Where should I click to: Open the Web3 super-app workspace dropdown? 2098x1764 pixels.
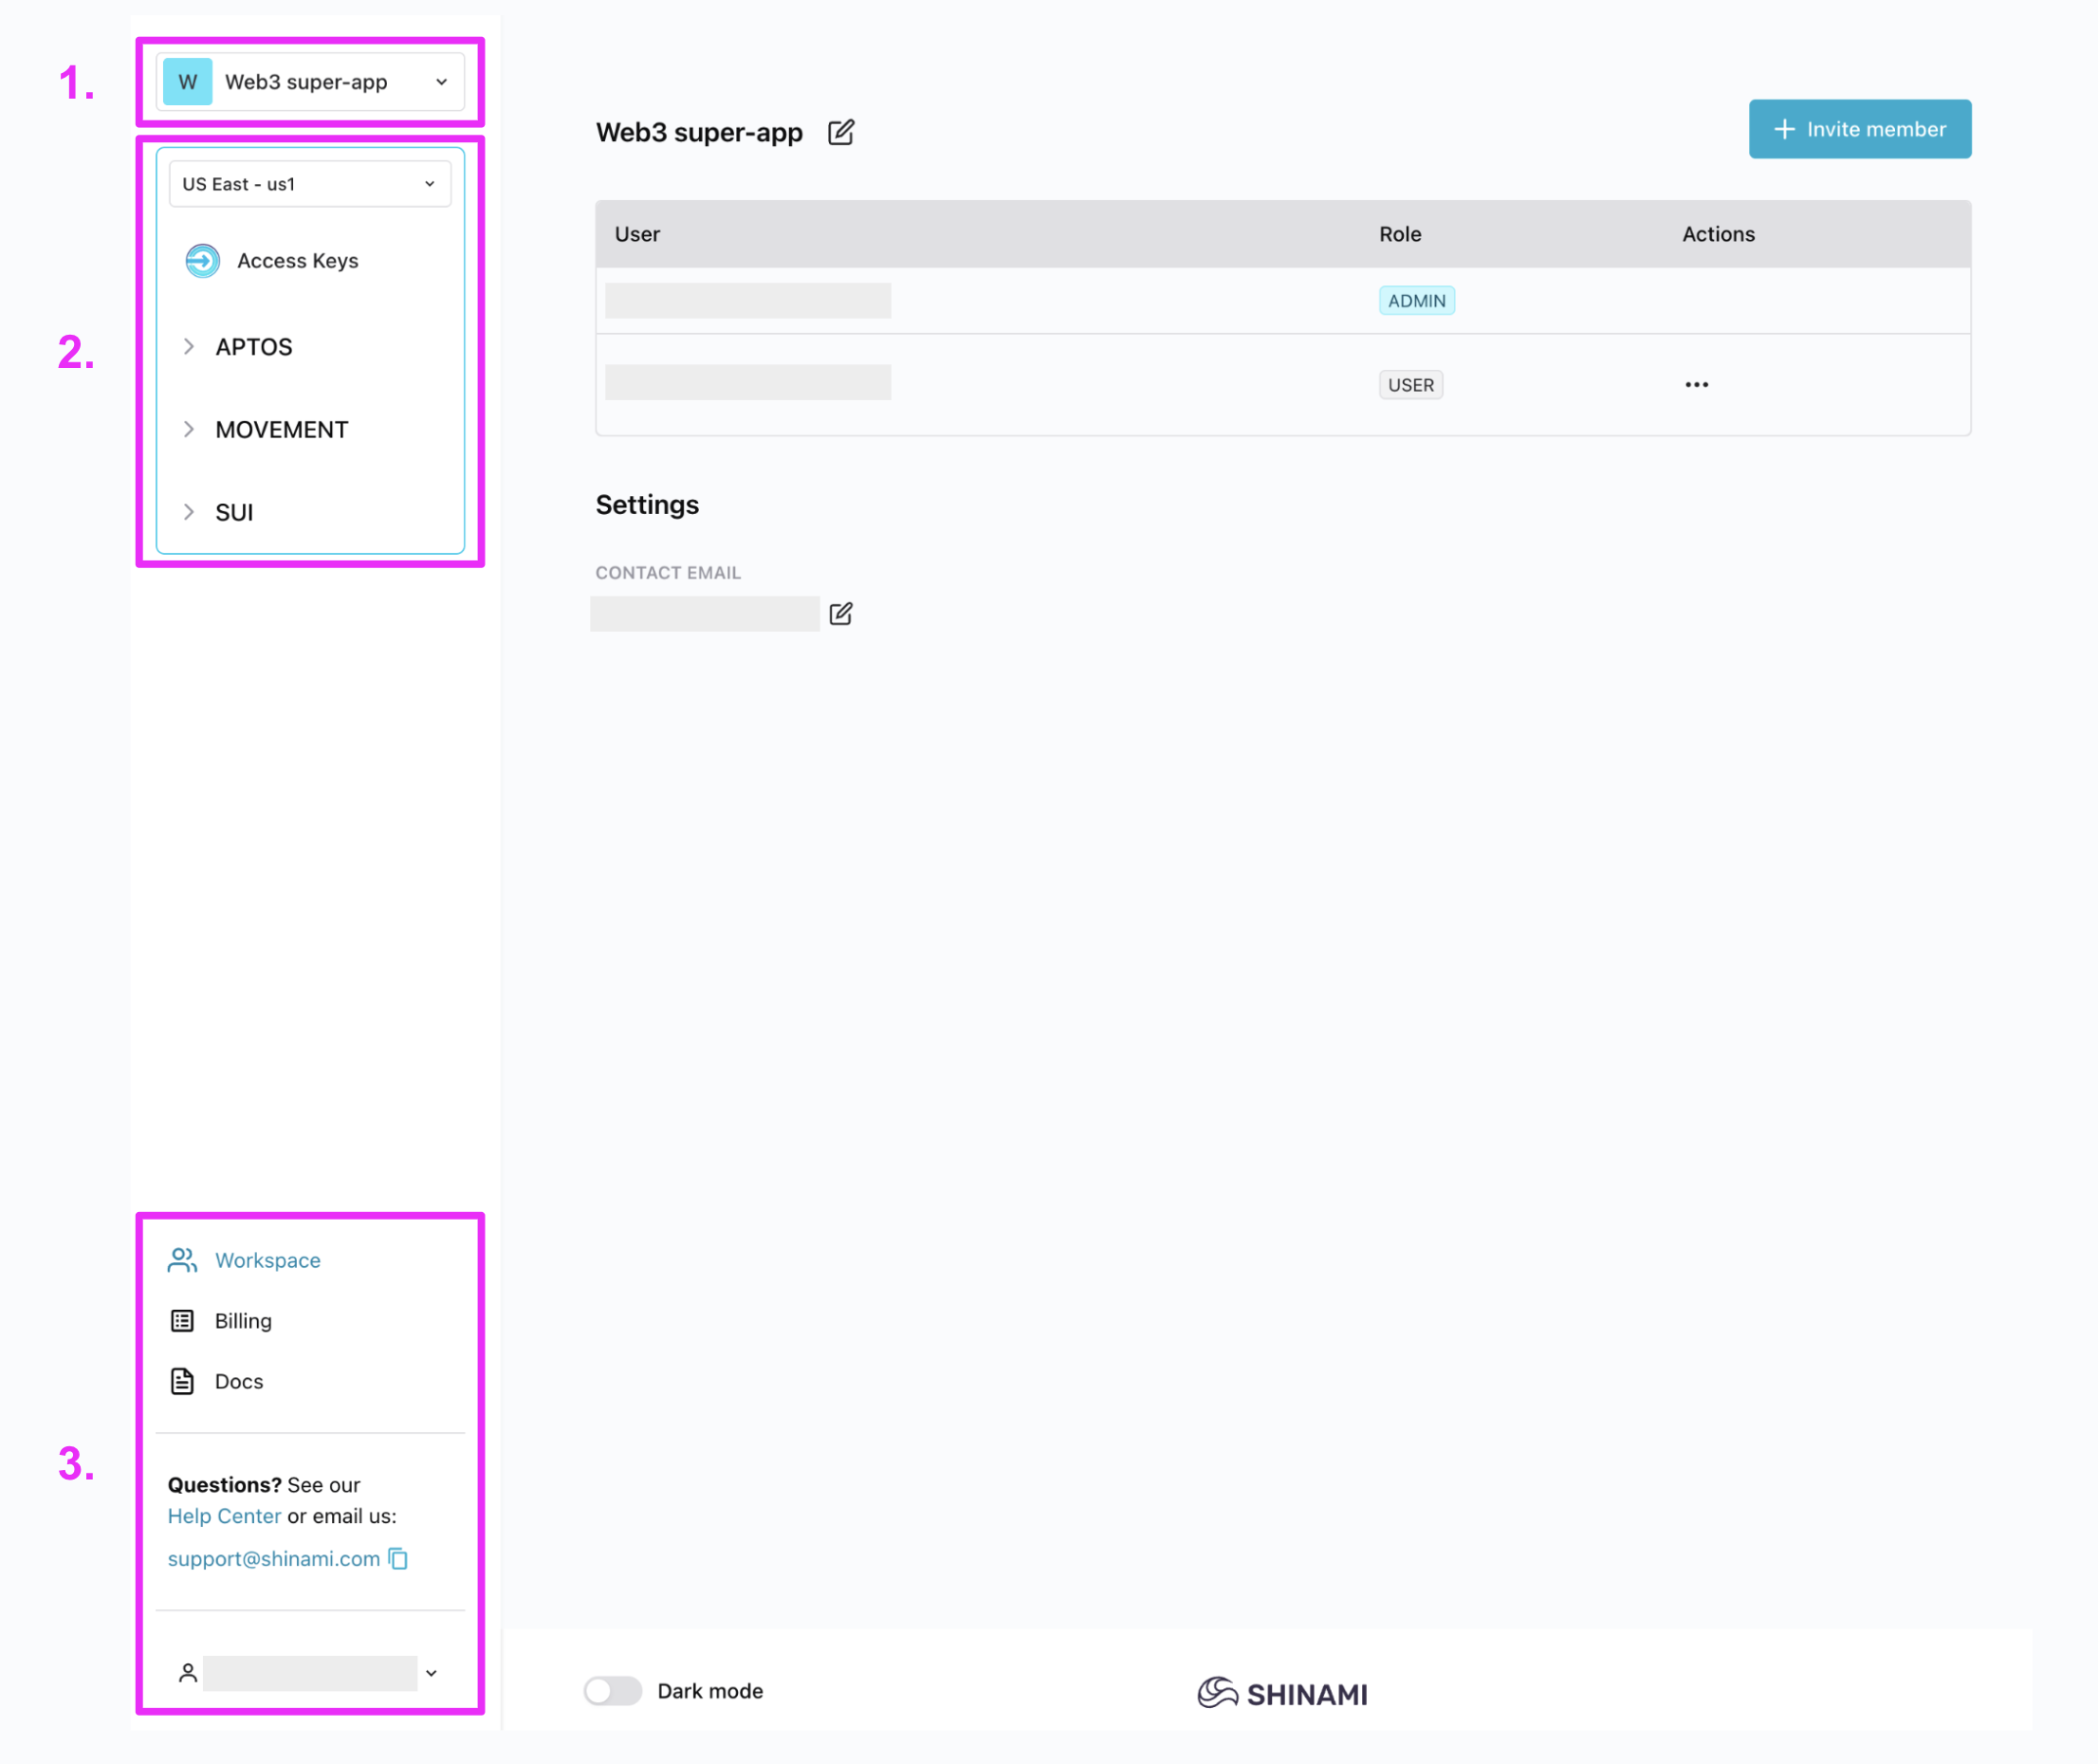tap(441, 82)
